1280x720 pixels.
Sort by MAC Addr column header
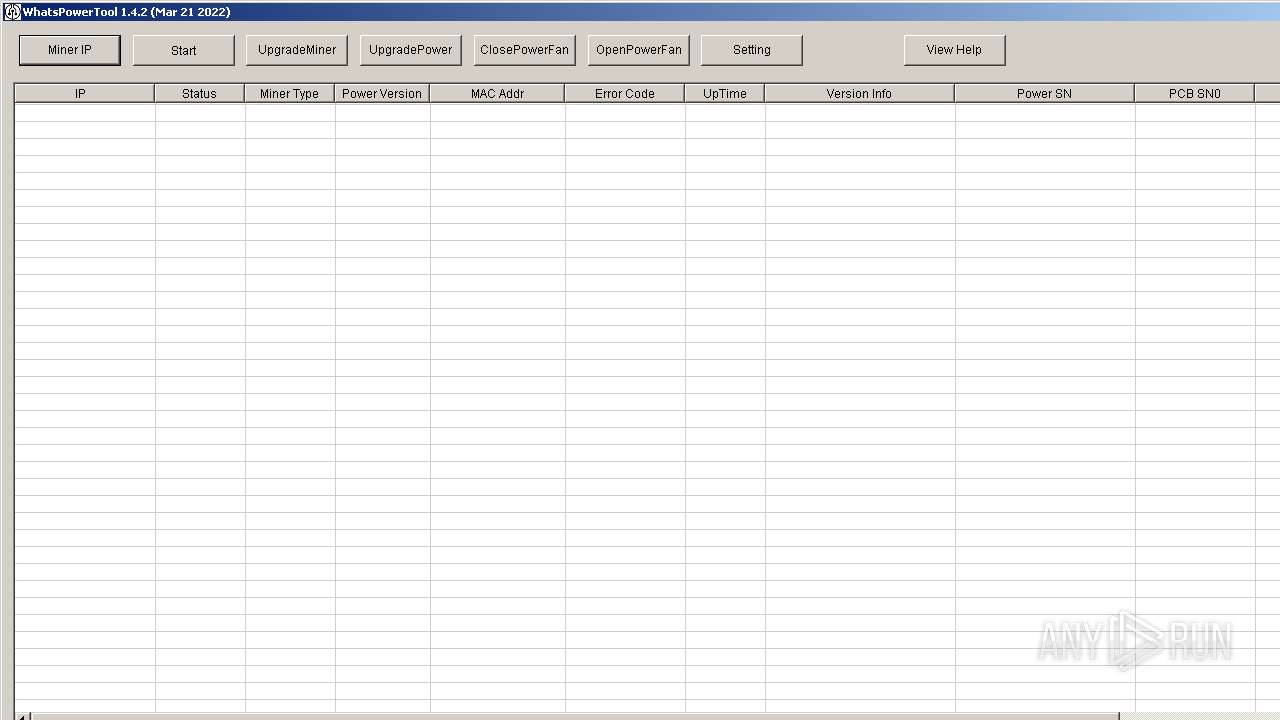(497, 93)
